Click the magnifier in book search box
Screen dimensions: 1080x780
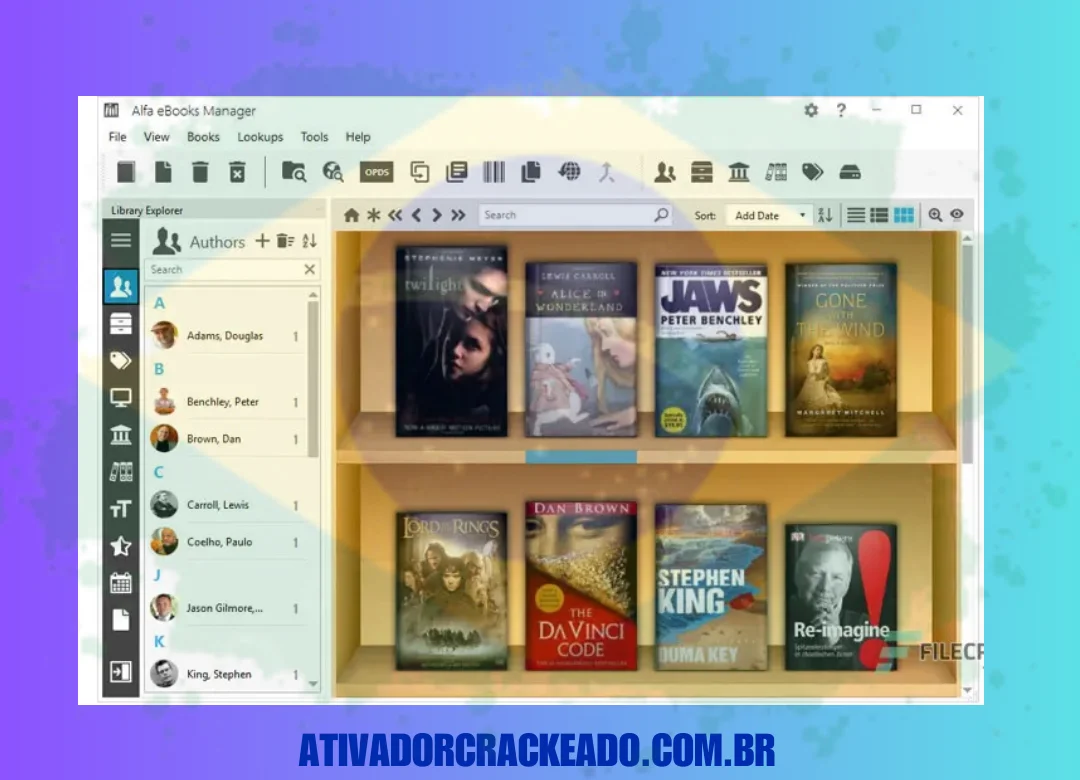click(x=661, y=215)
